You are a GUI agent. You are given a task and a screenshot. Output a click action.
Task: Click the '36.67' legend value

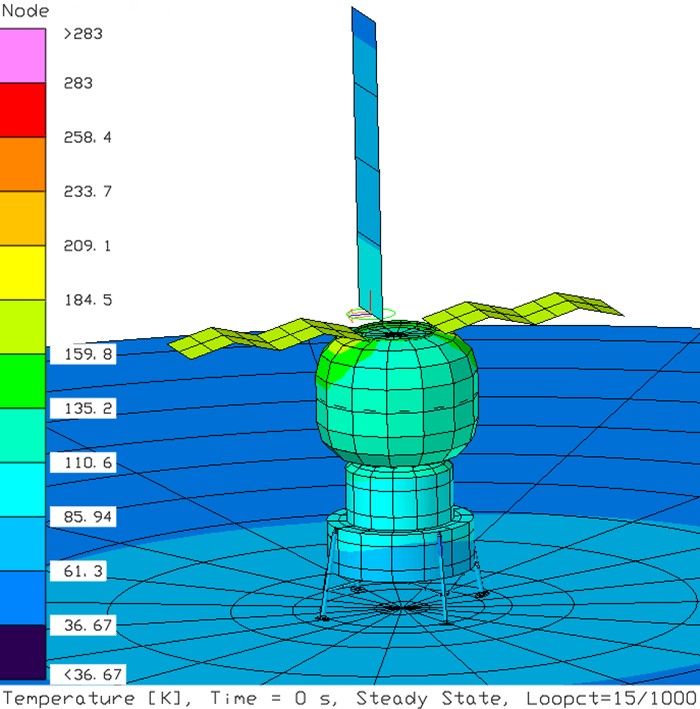click(x=88, y=625)
